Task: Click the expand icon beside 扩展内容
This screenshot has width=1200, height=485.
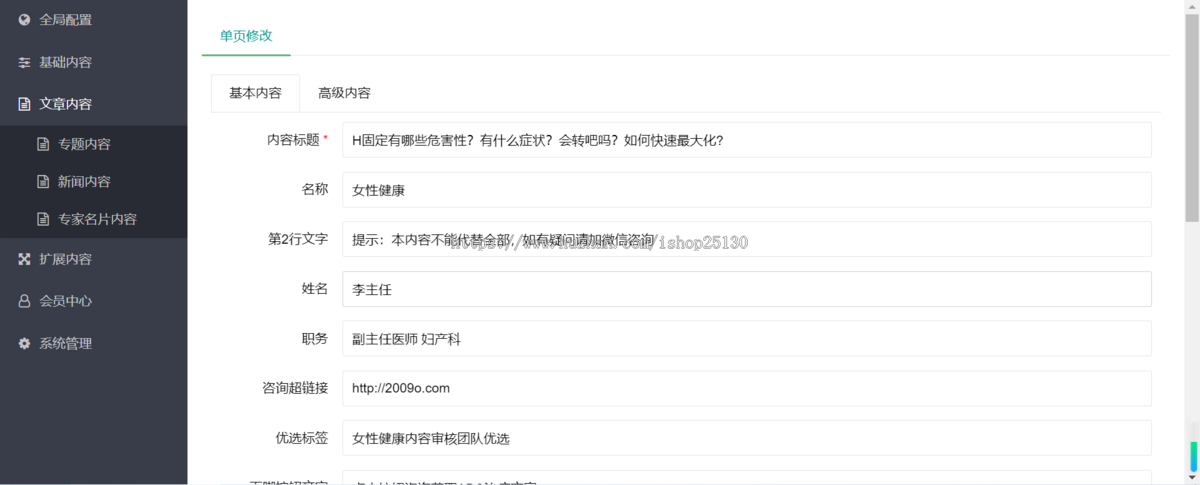Action: 24,259
